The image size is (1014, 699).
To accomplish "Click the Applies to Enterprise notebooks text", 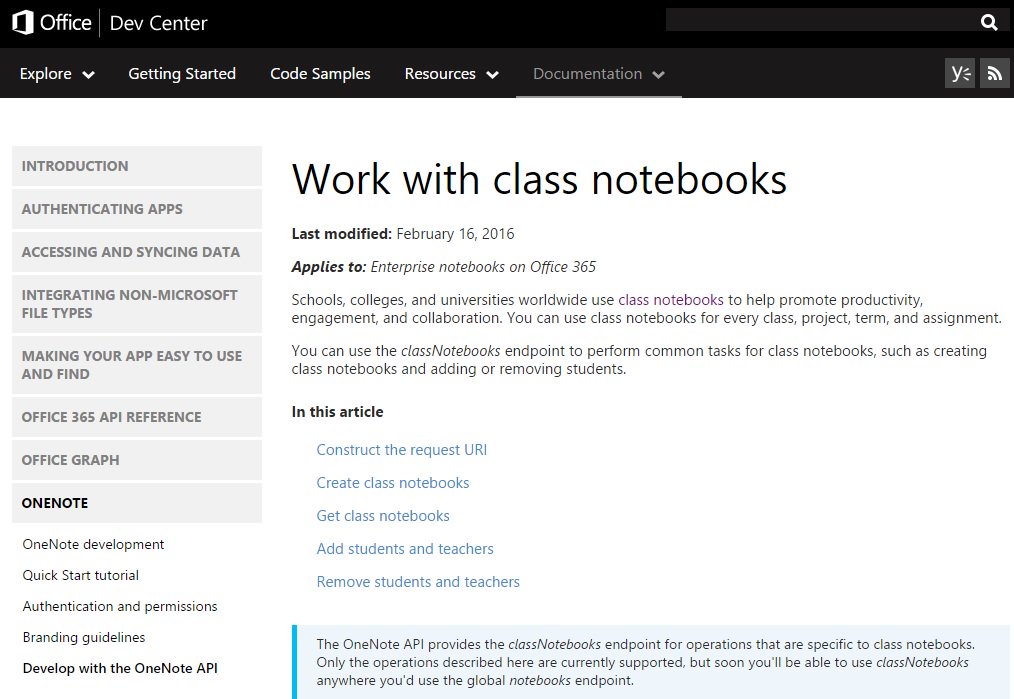I will tap(444, 267).
